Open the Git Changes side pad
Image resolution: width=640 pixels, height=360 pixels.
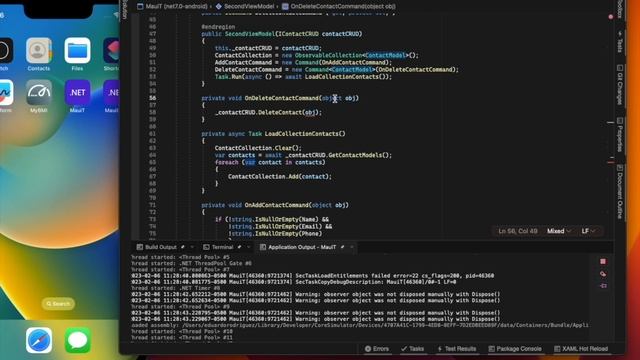620,84
